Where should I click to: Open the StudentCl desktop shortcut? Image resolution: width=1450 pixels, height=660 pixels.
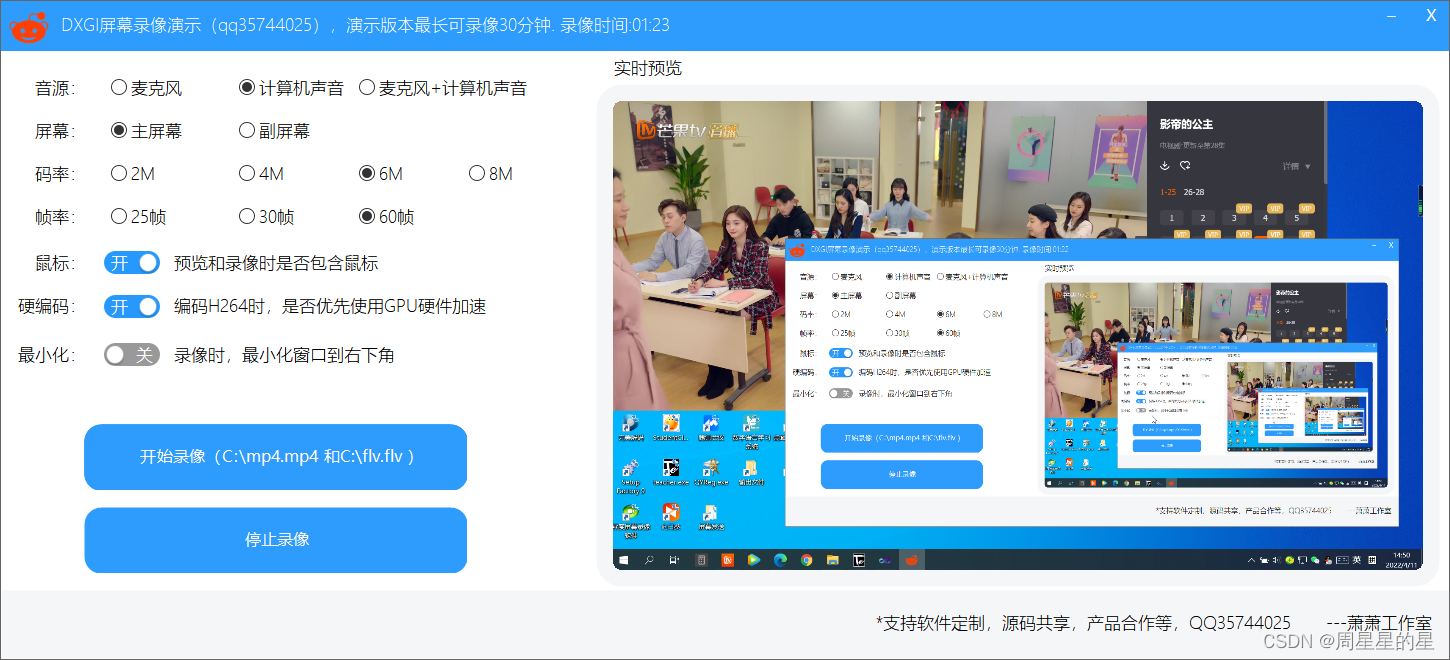(671, 424)
